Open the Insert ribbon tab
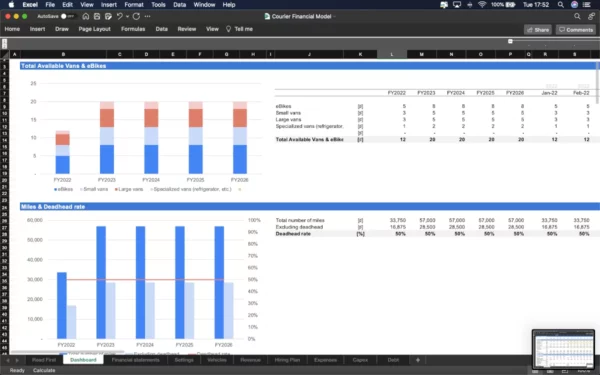 pos(38,29)
